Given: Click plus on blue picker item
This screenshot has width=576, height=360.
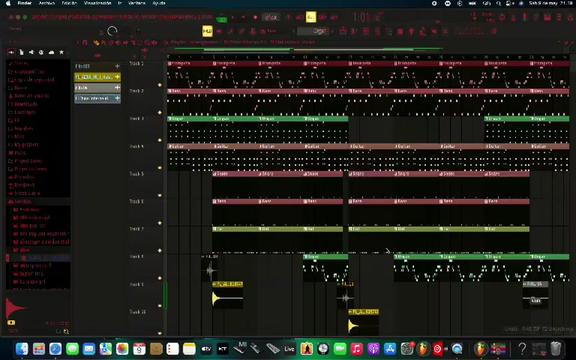Looking at the screenshot, I should [x=117, y=98].
